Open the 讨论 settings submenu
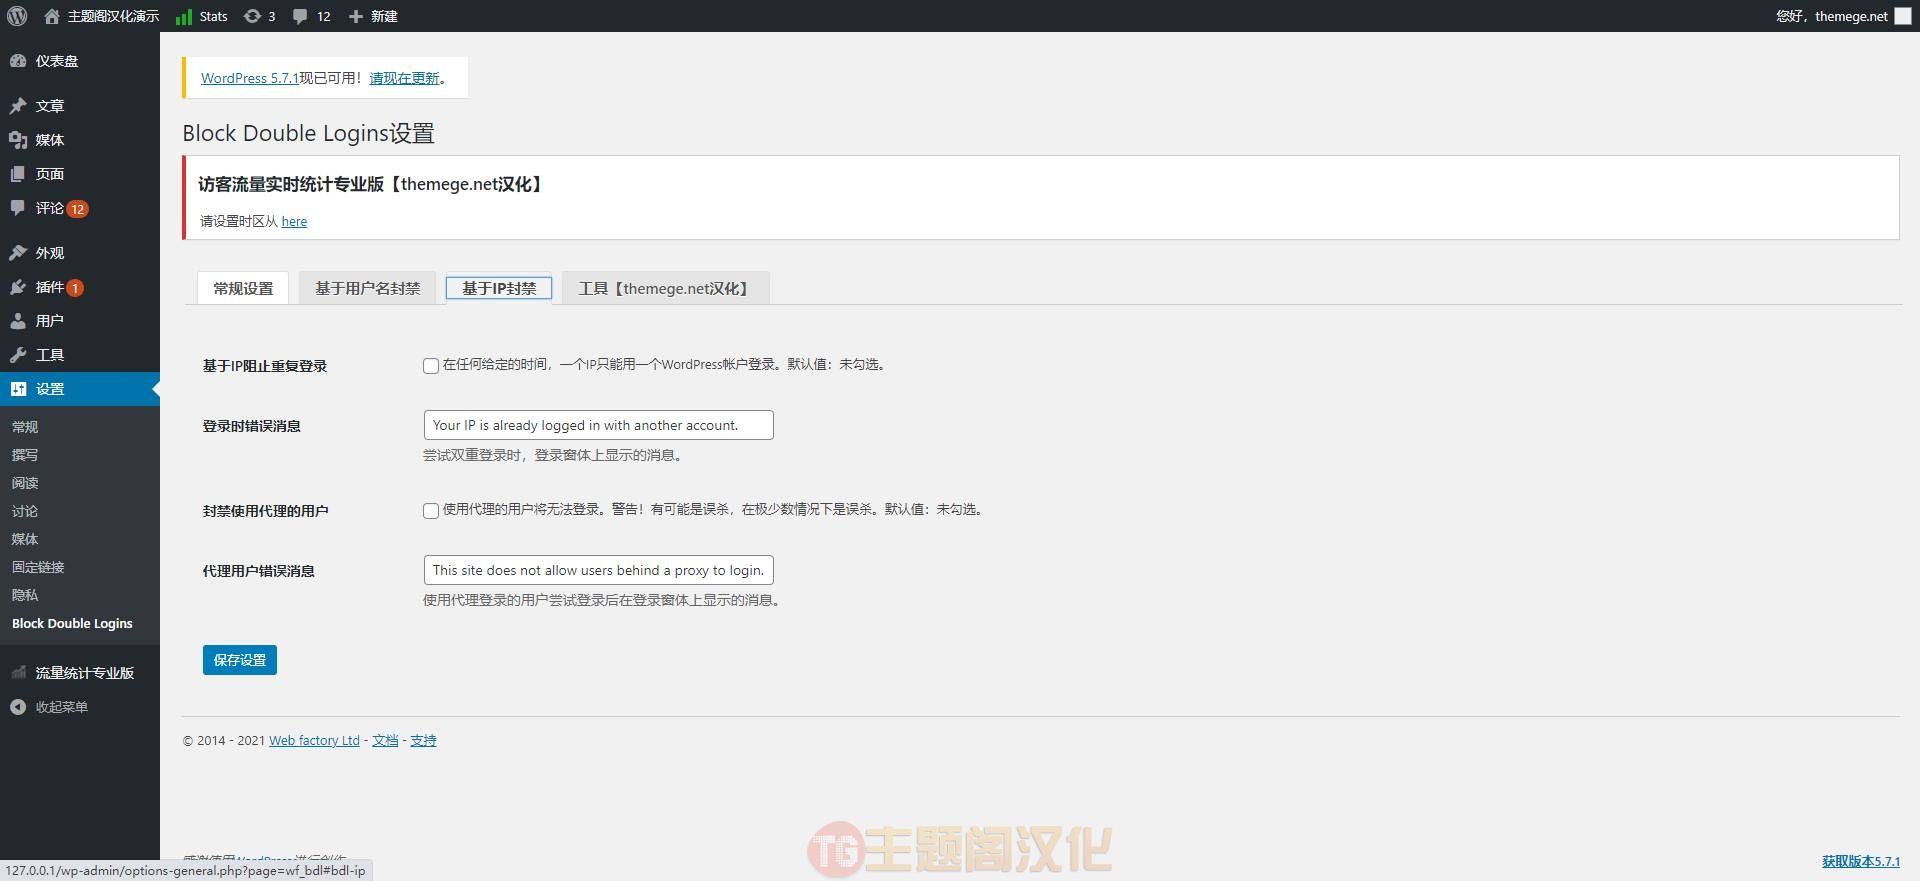Screen dimensions: 1920x881 click(x=25, y=511)
